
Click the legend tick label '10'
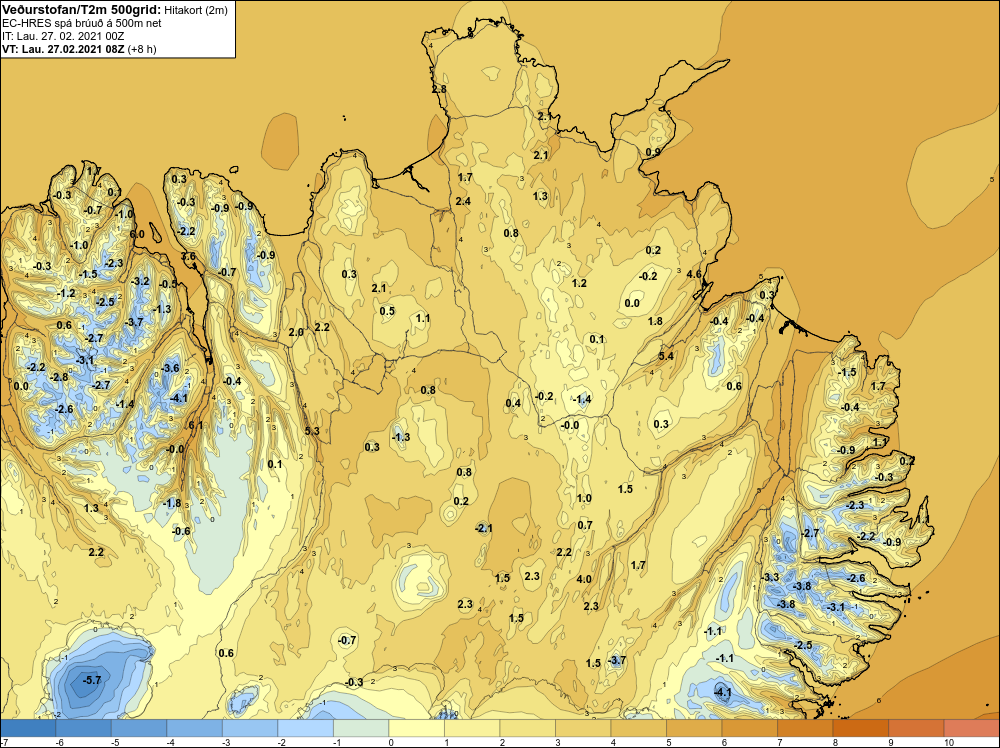coord(948,742)
